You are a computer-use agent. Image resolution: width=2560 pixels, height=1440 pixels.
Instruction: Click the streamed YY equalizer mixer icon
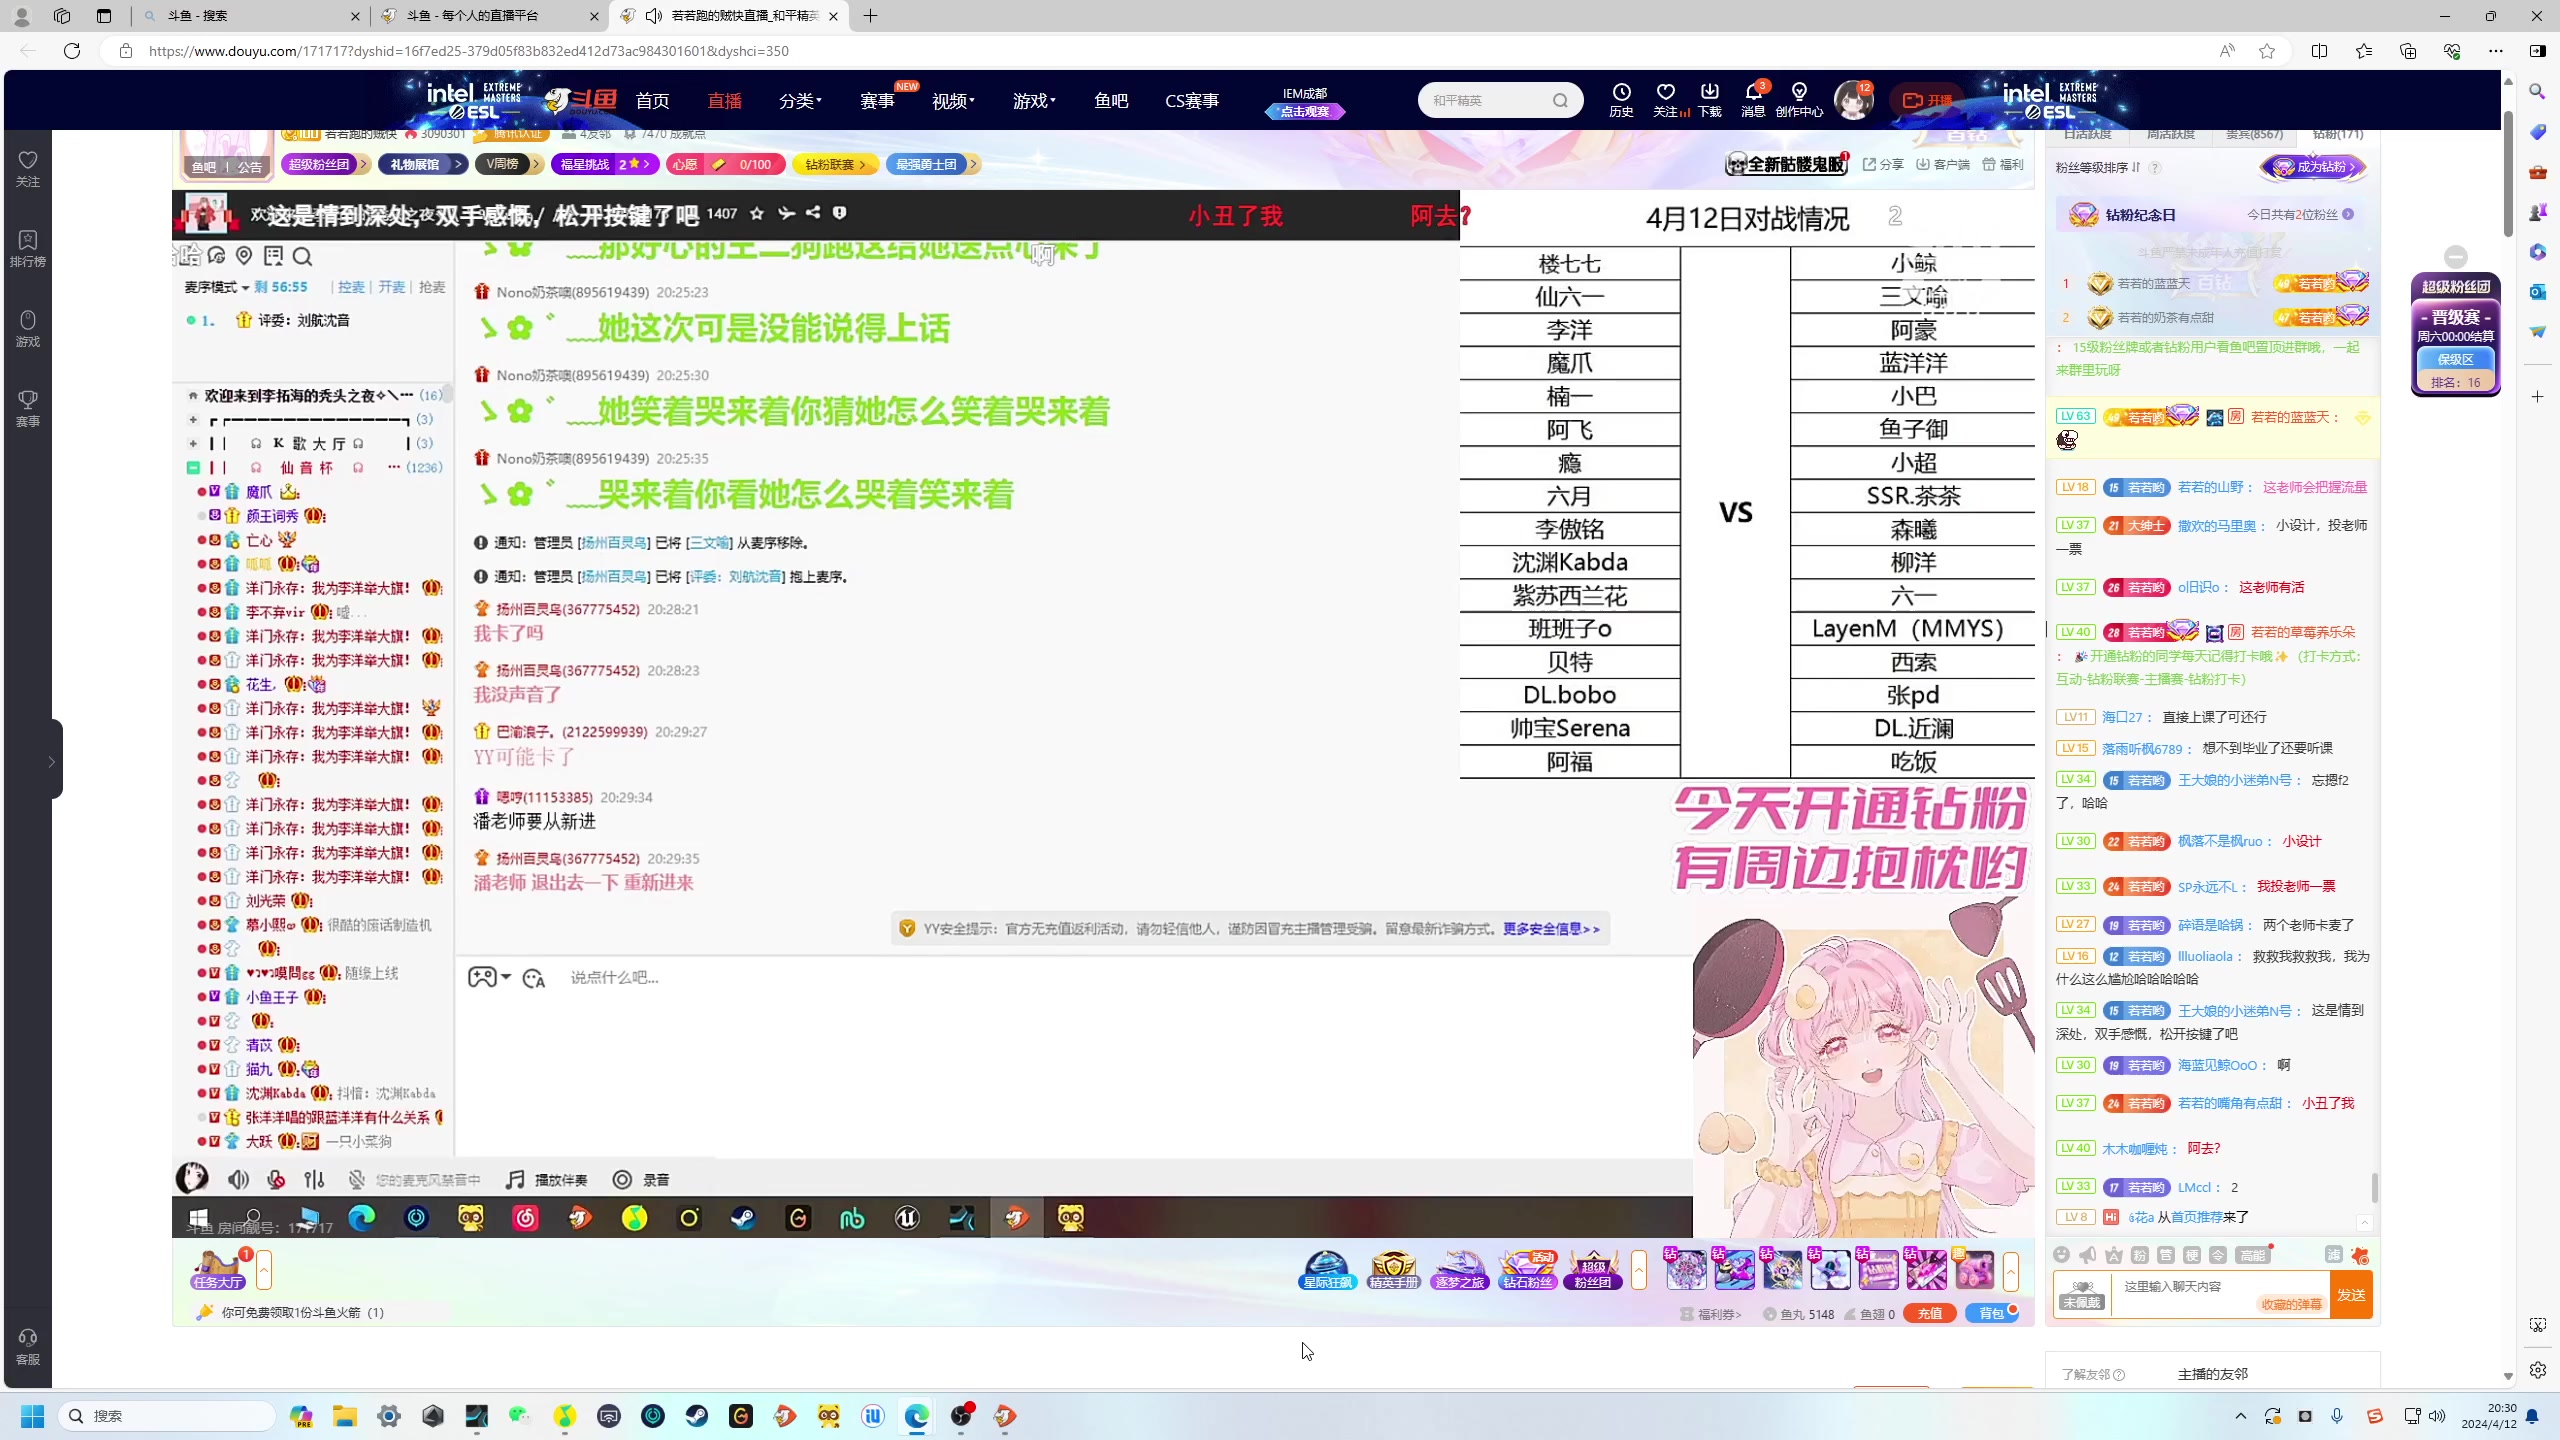click(314, 1180)
